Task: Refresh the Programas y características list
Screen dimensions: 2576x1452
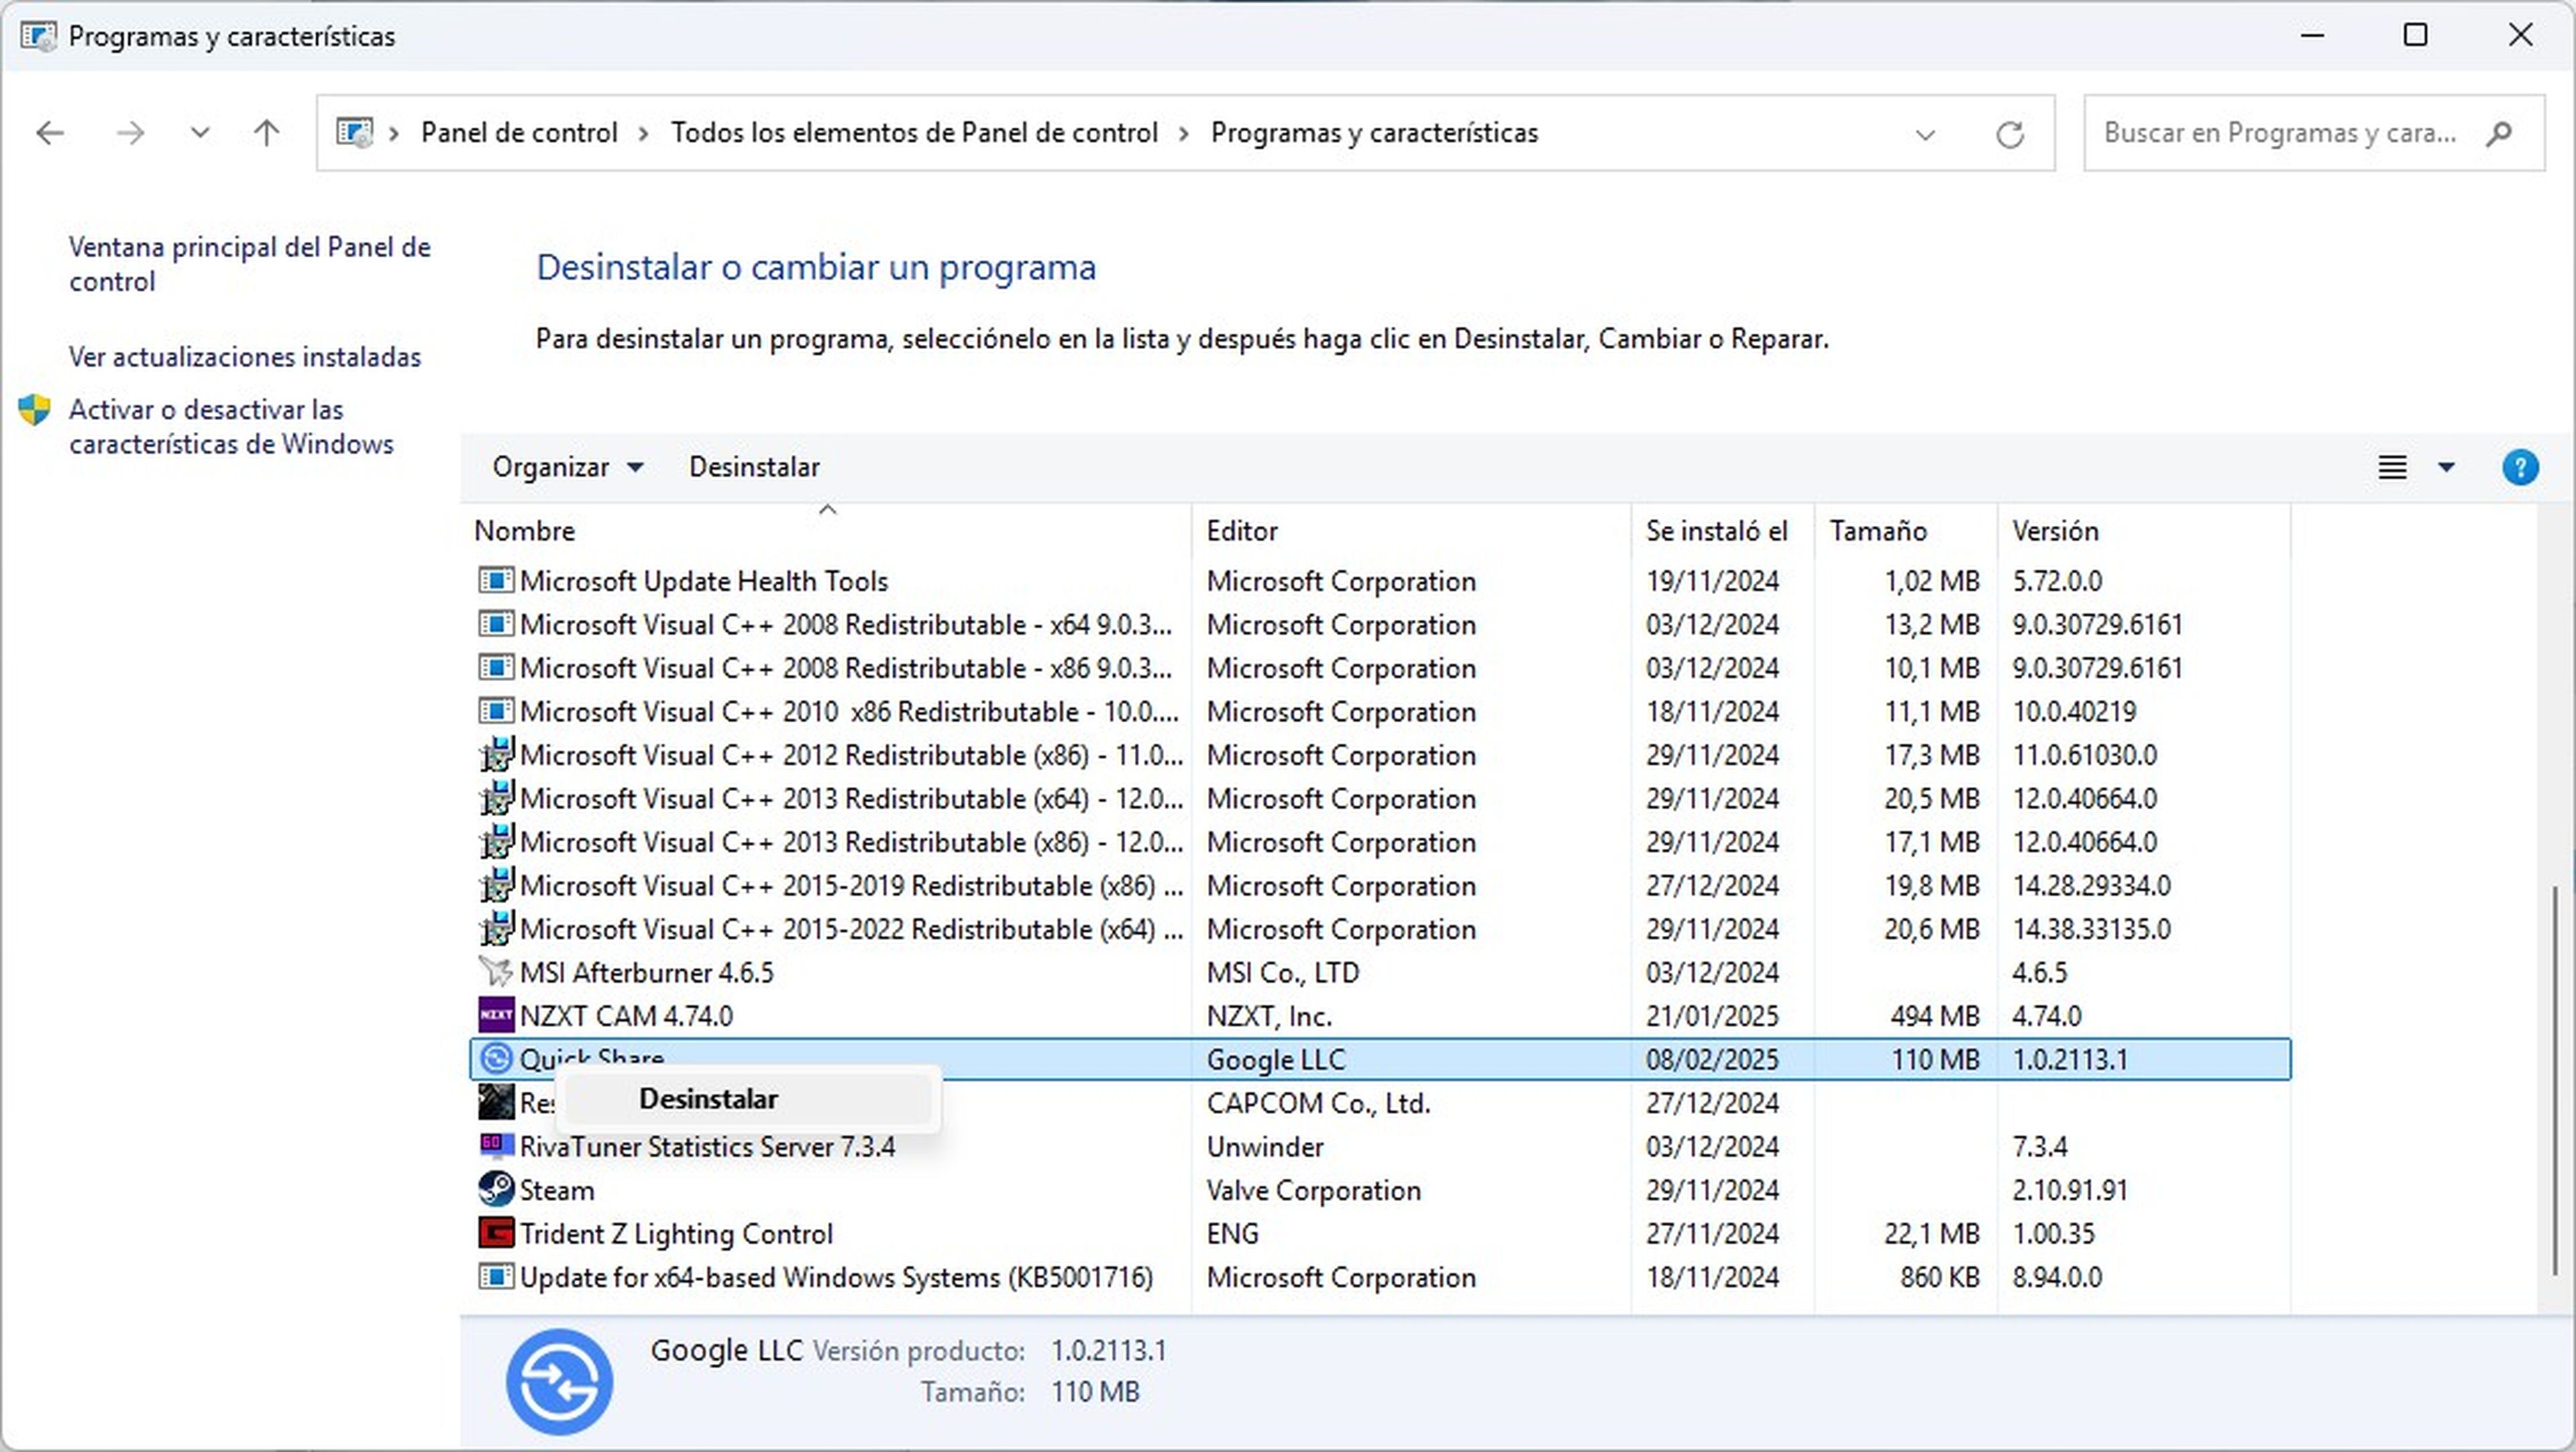Action: (x=2010, y=134)
